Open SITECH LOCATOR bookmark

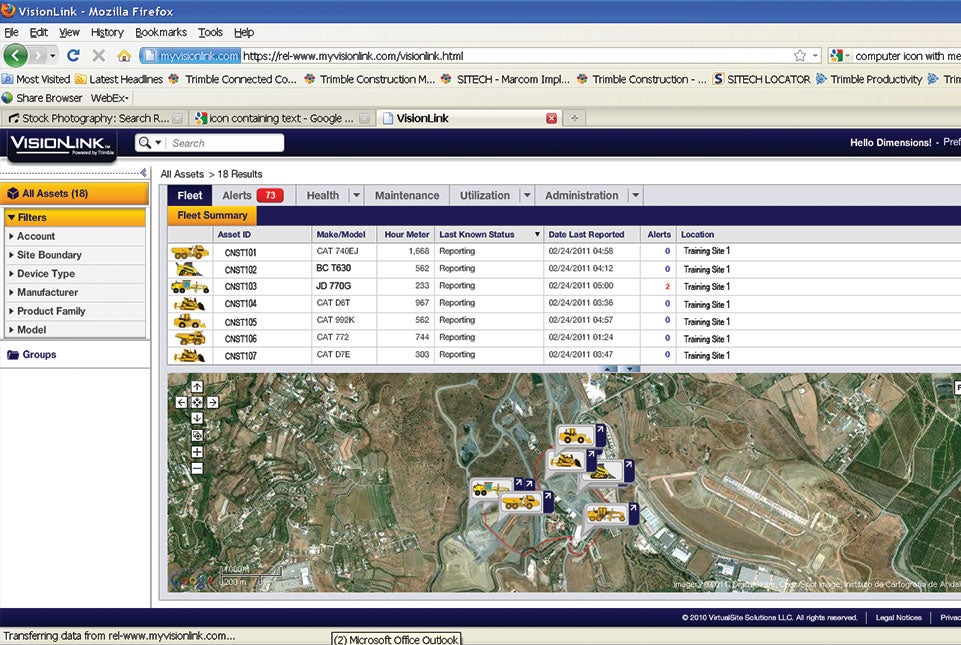(762, 79)
